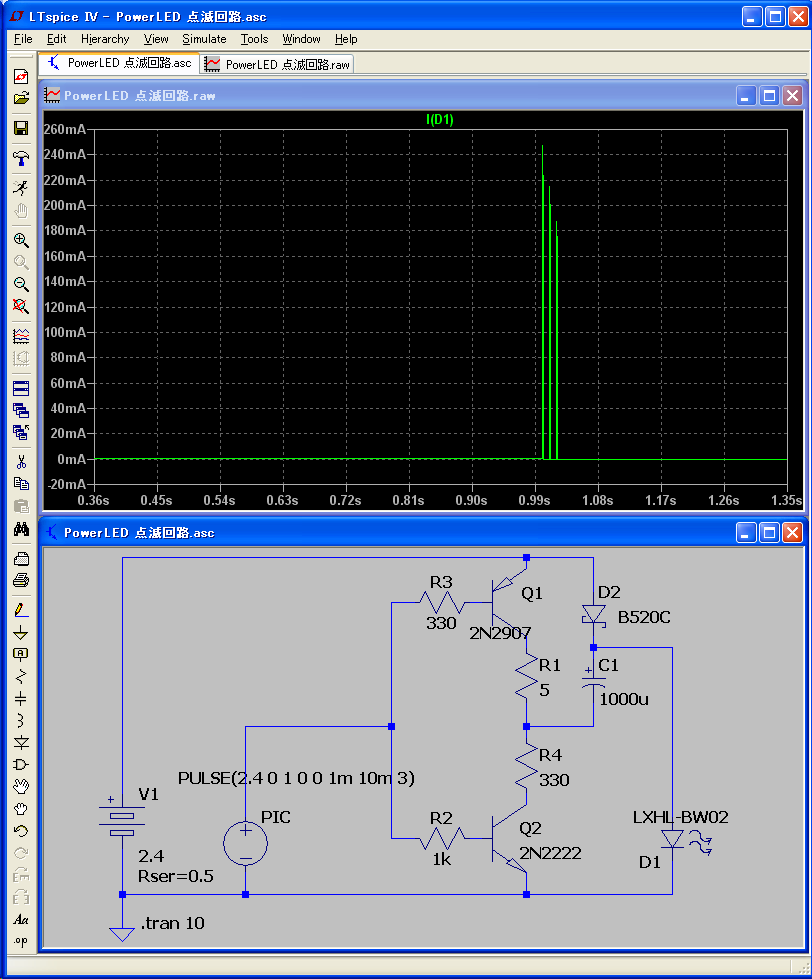Viewport: 812px width, 979px height.
Task: Click the Cut scissors icon
Action: [21, 462]
